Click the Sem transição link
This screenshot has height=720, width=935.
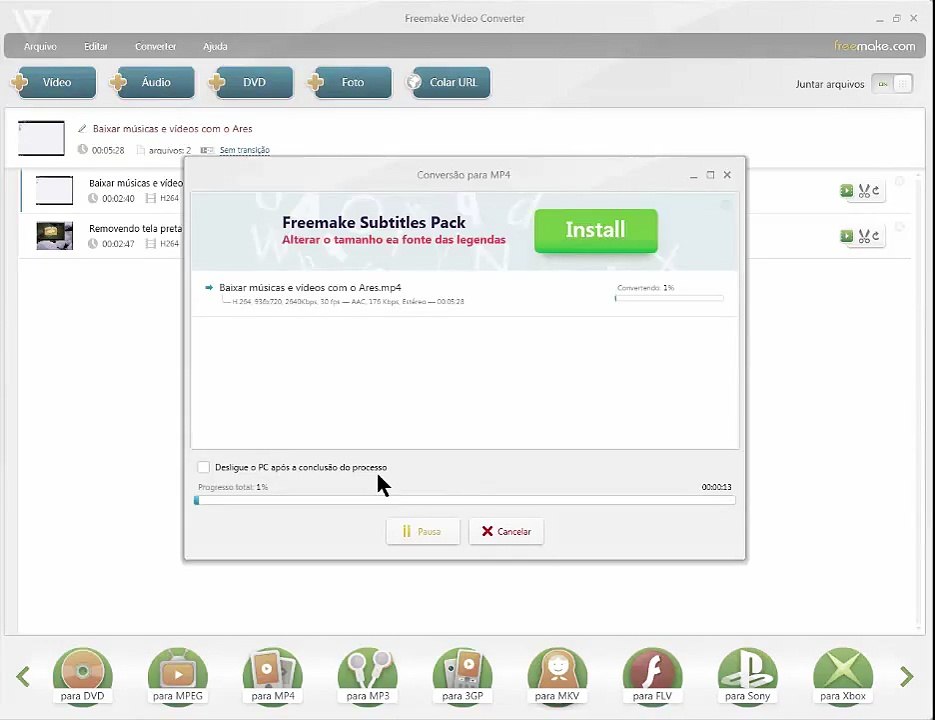pyautogui.click(x=244, y=150)
